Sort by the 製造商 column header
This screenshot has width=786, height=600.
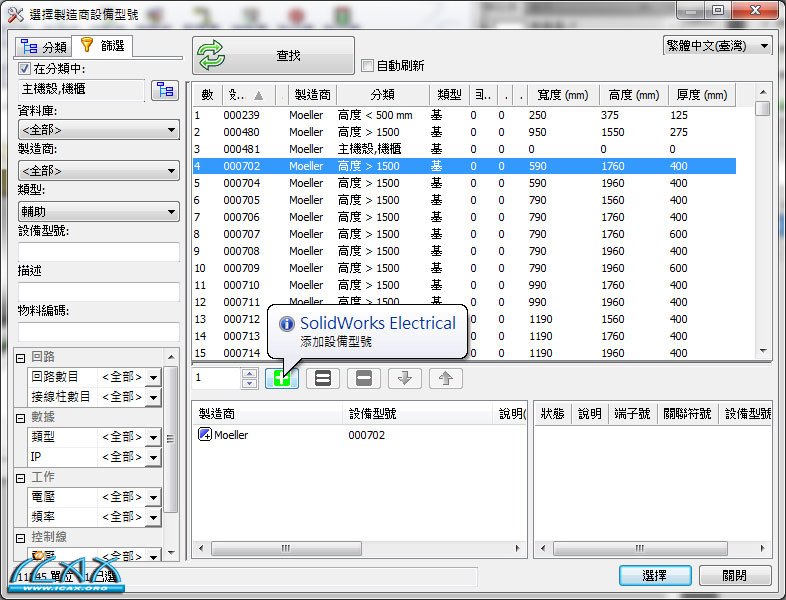(312, 95)
